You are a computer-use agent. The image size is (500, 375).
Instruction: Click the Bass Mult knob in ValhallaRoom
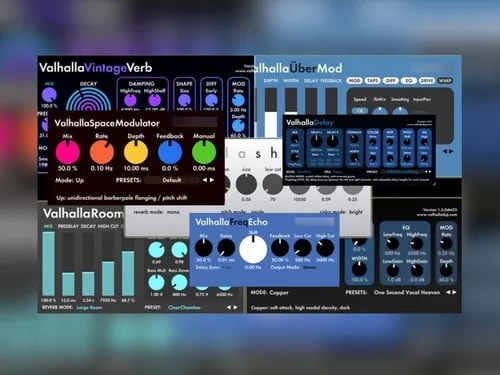coord(156,283)
